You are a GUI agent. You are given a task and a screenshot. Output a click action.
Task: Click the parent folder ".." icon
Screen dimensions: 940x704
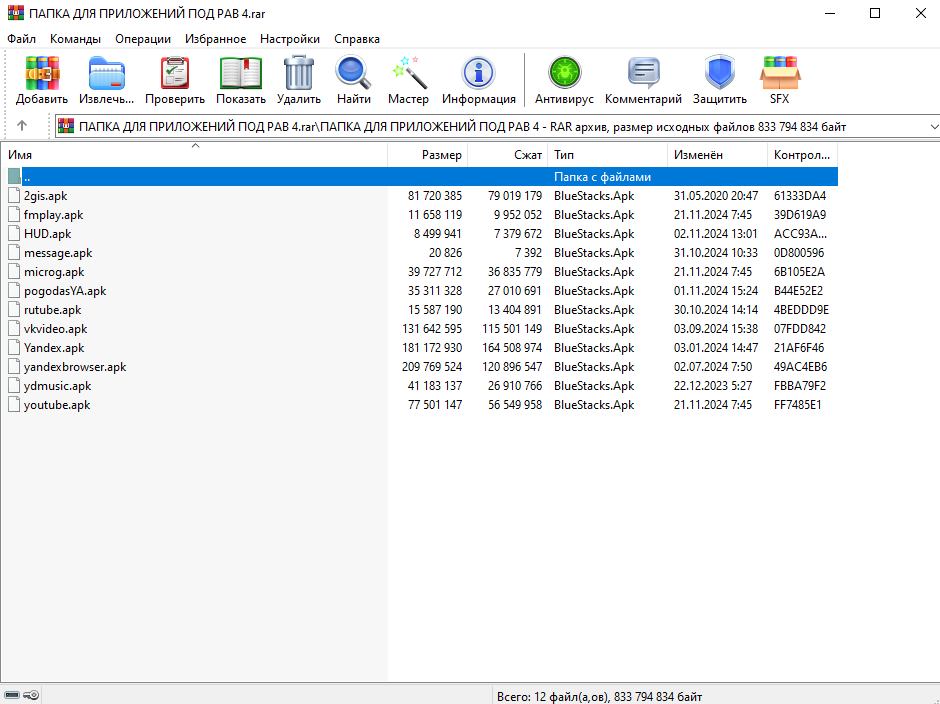14,176
